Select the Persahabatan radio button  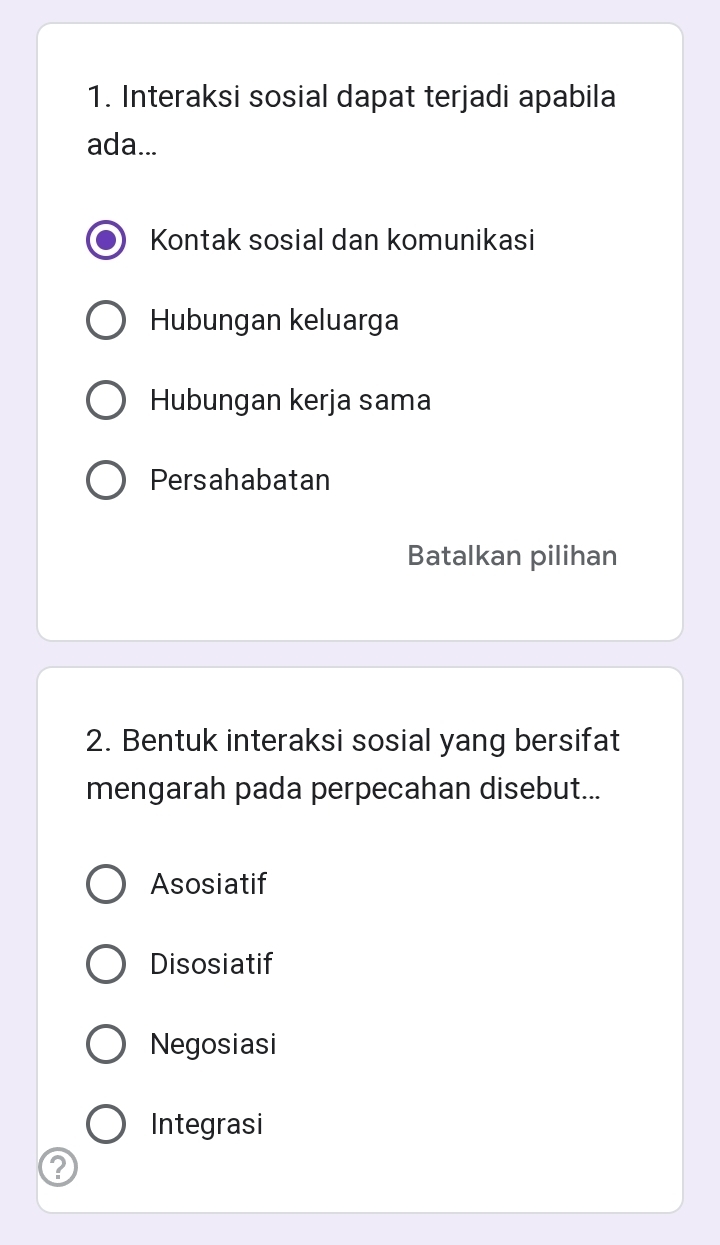106,481
